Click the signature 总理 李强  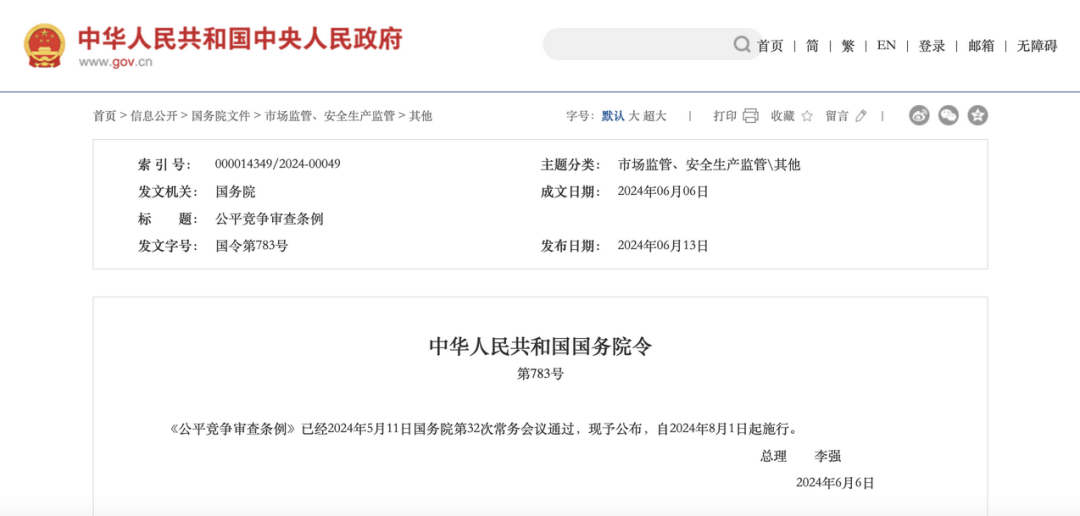pos(800,456)
